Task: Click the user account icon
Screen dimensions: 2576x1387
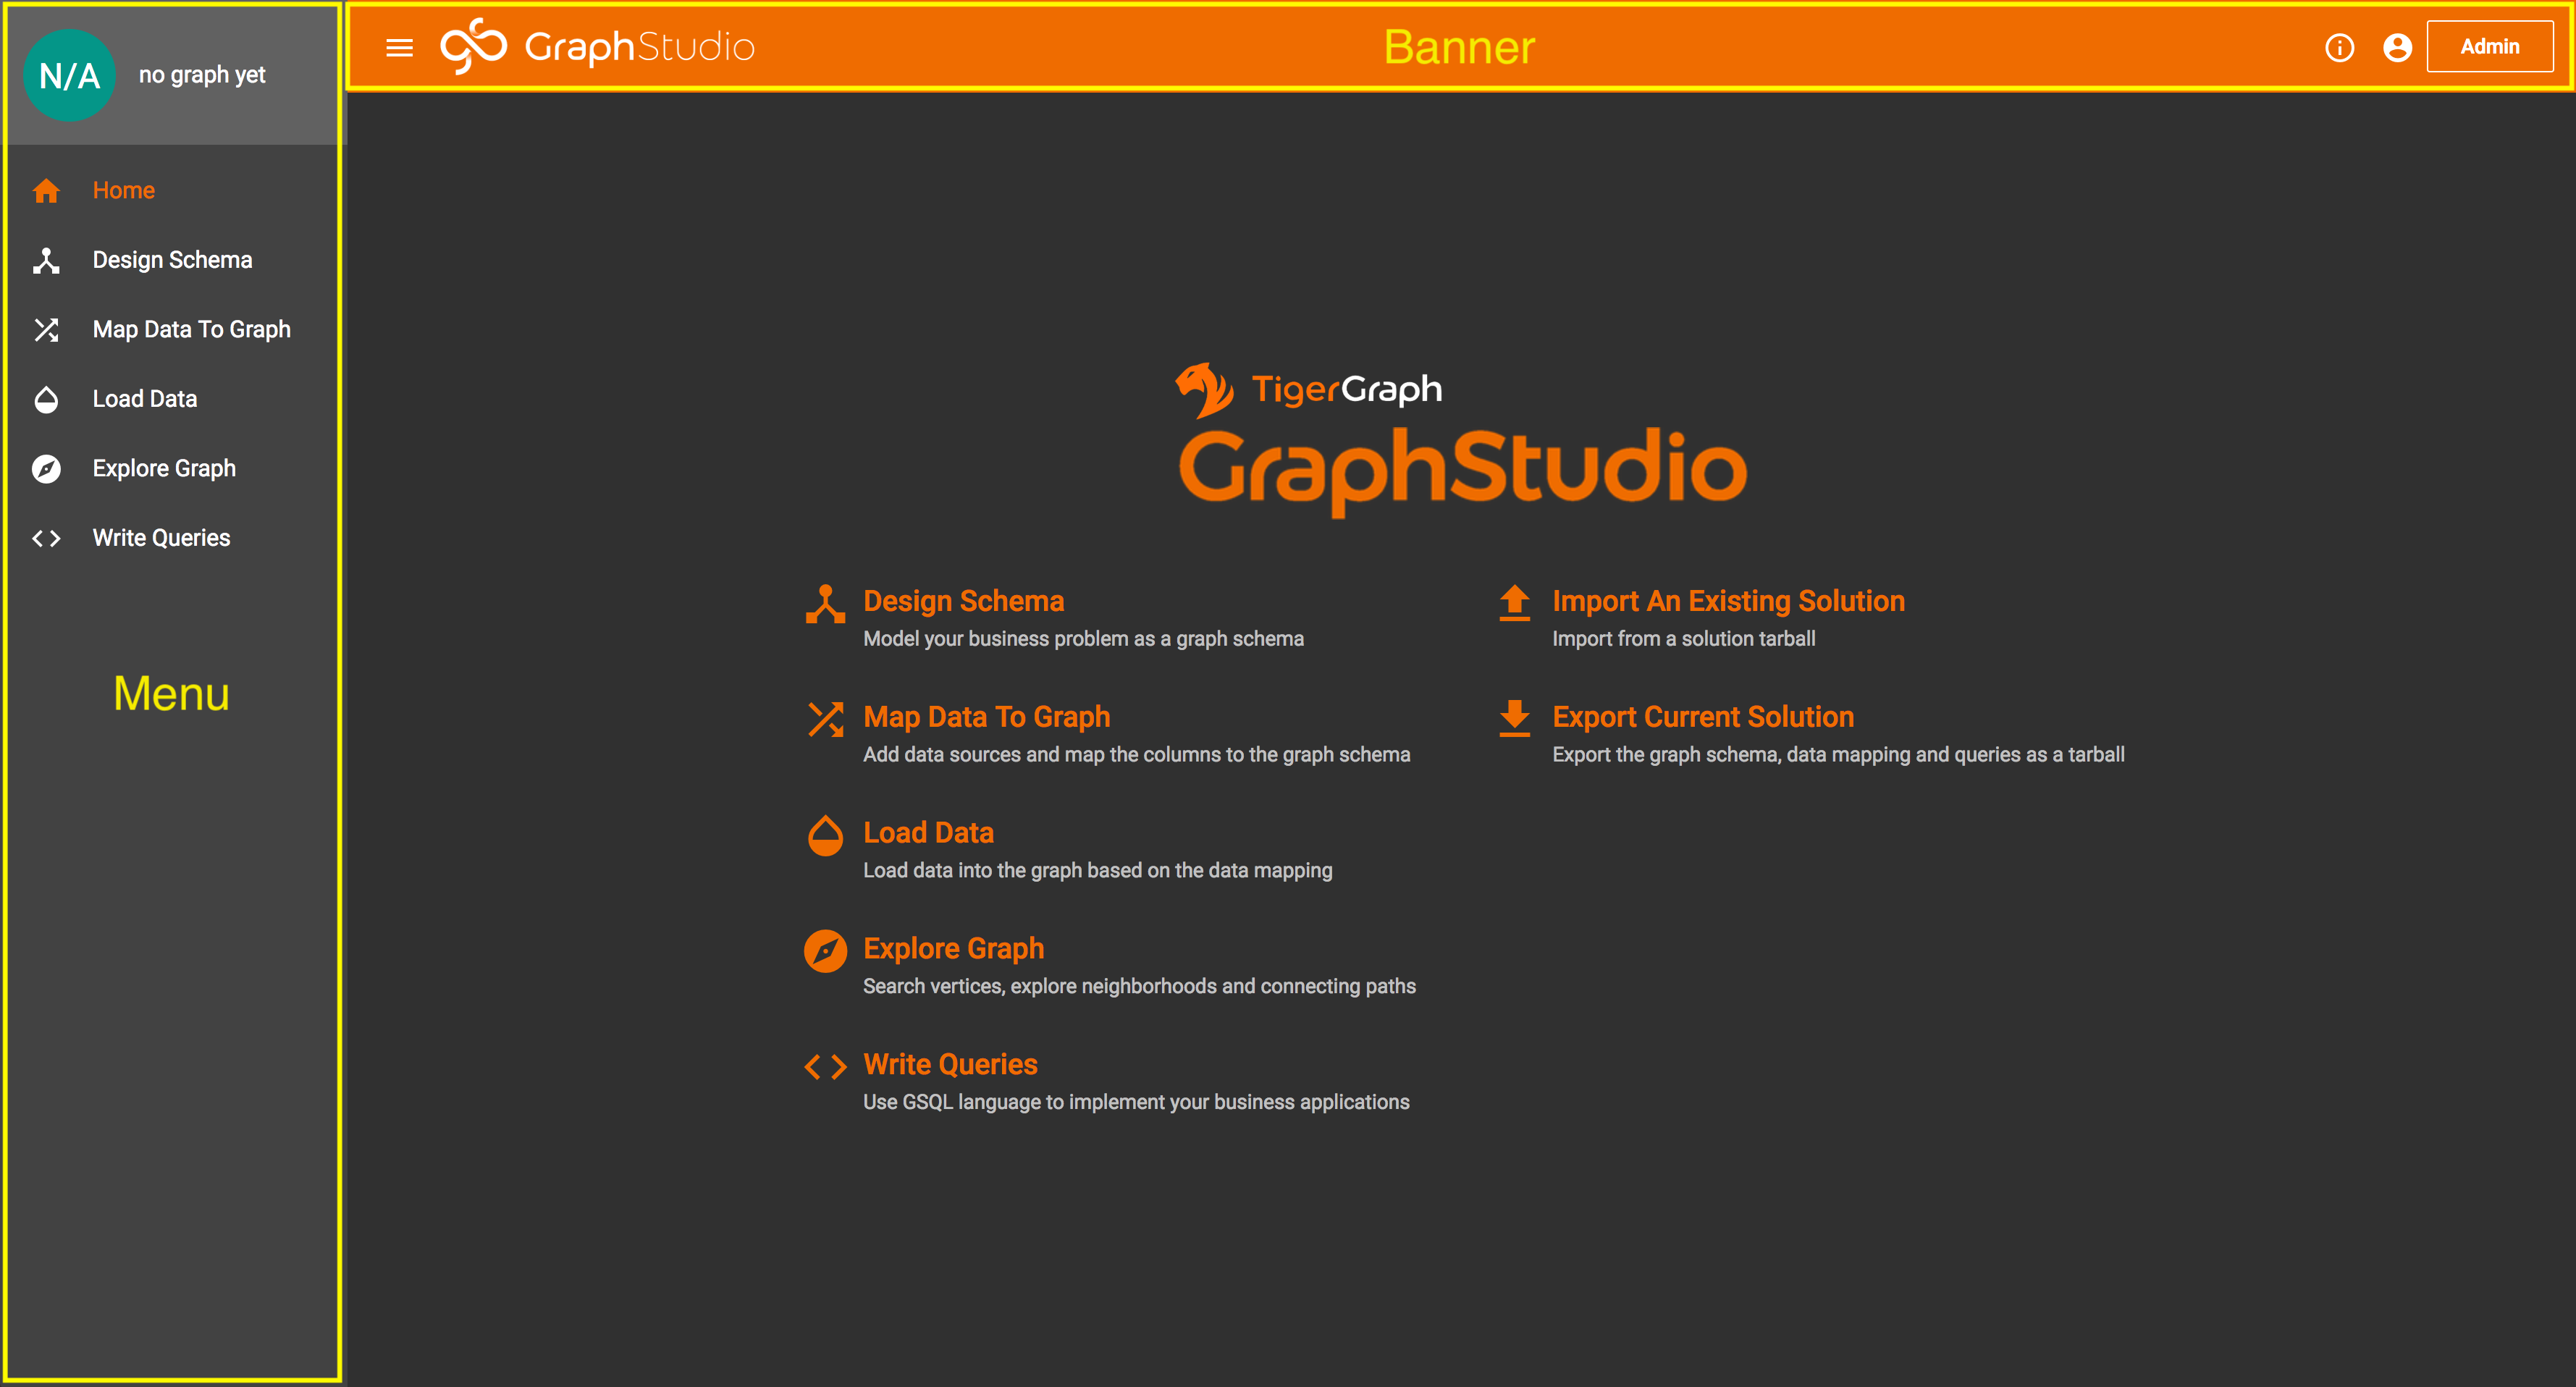Action: point(2397,47)
